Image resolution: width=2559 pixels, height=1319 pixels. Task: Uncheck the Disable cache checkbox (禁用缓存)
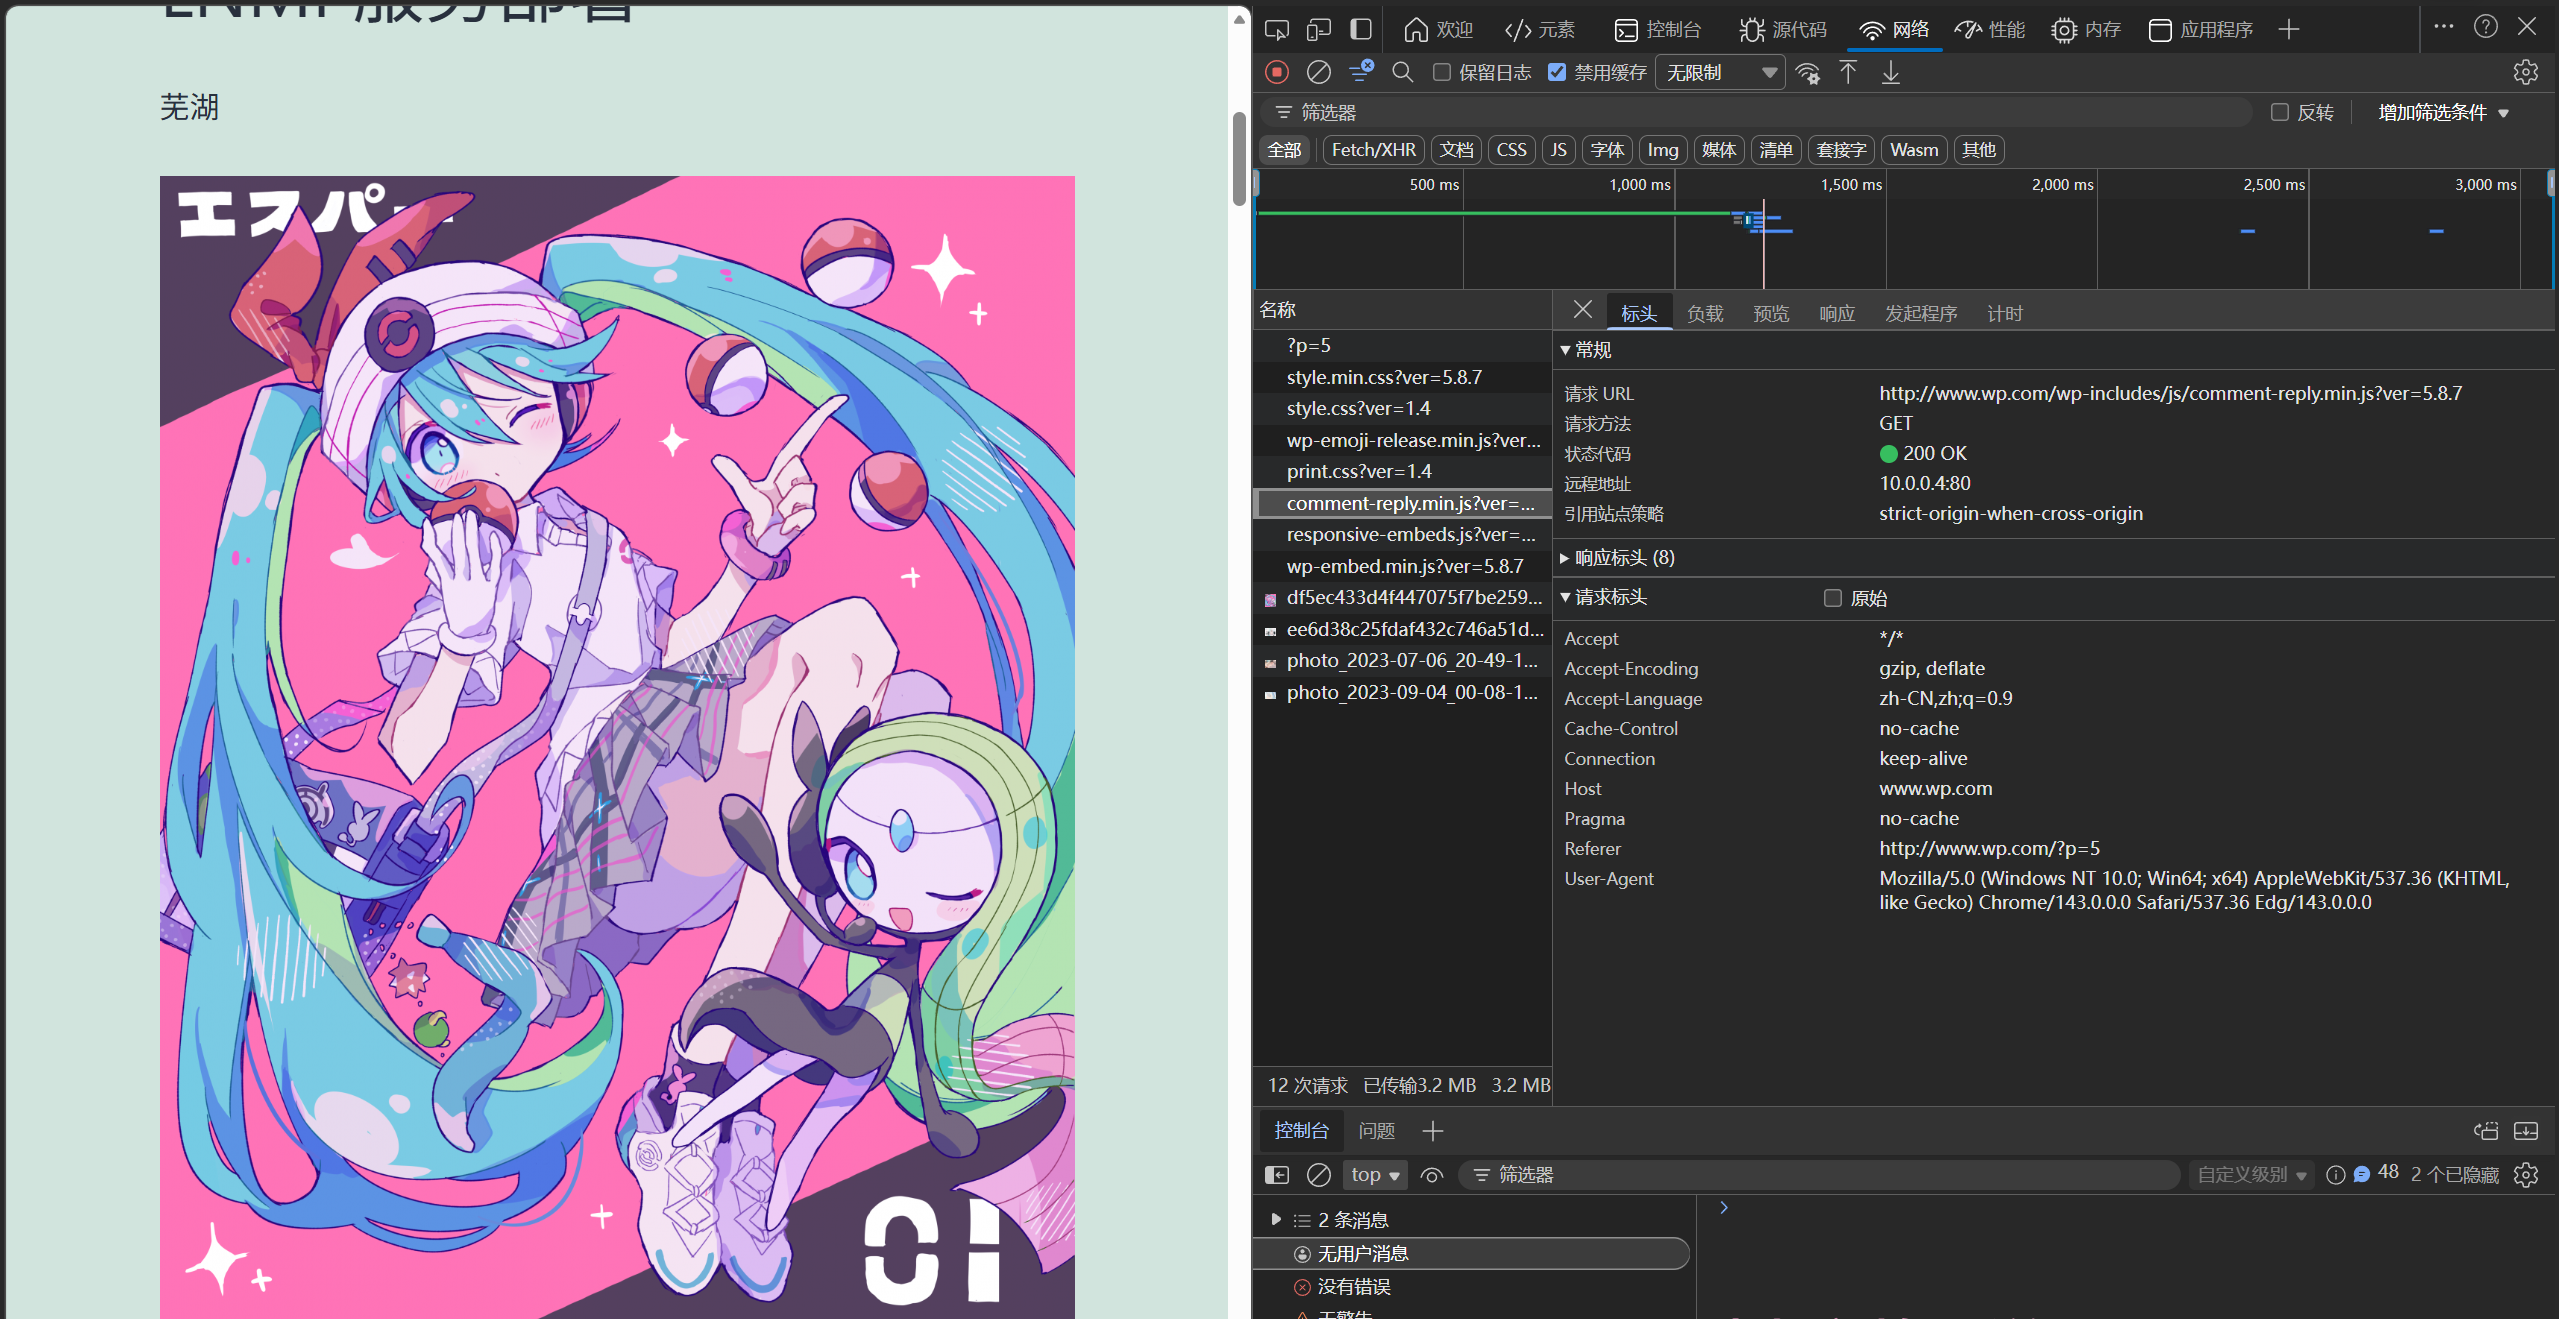1557,72
